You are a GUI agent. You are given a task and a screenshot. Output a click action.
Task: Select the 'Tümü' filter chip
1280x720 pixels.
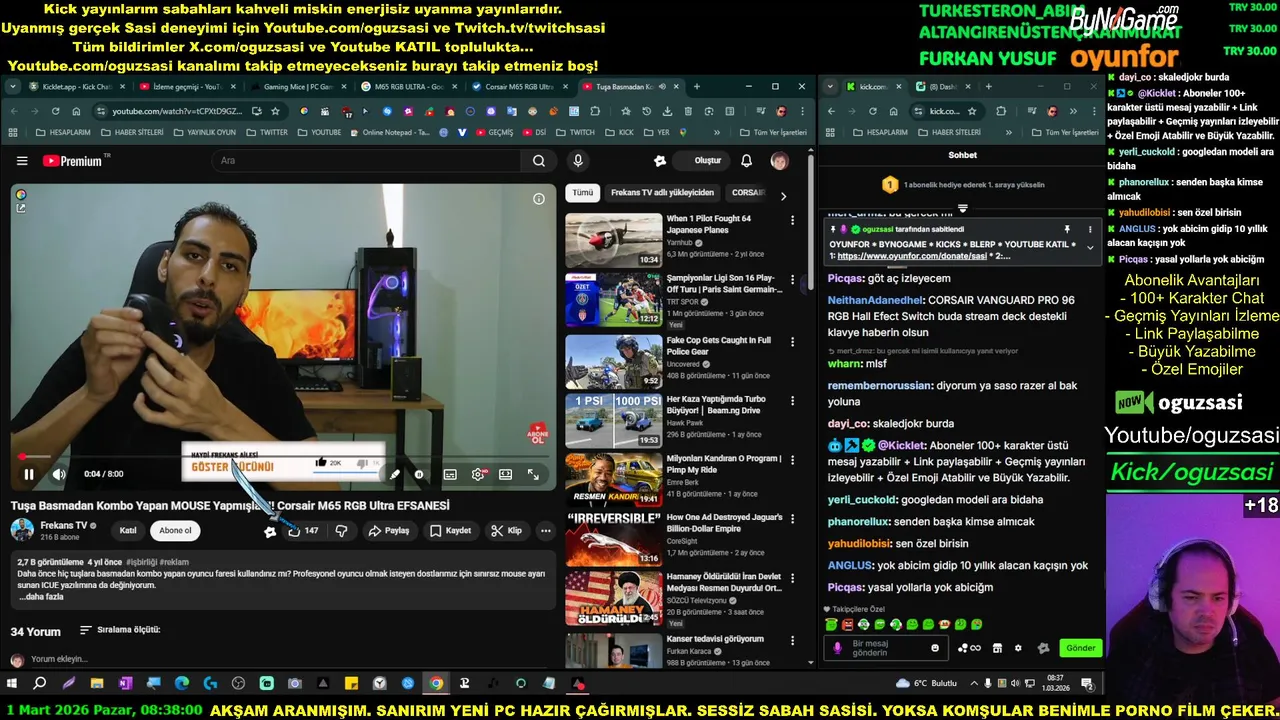pyautogui.click(x=582, y=192)
